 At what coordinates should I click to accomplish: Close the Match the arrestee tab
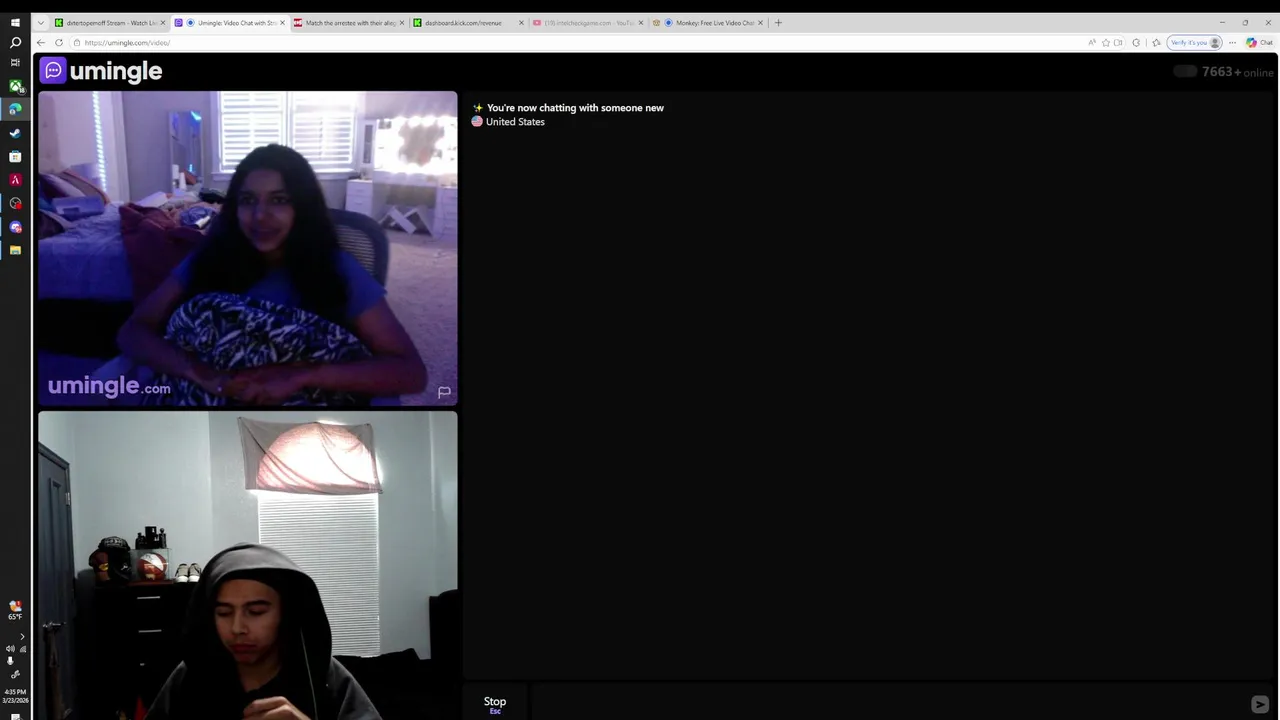click(x=401, y=23)
